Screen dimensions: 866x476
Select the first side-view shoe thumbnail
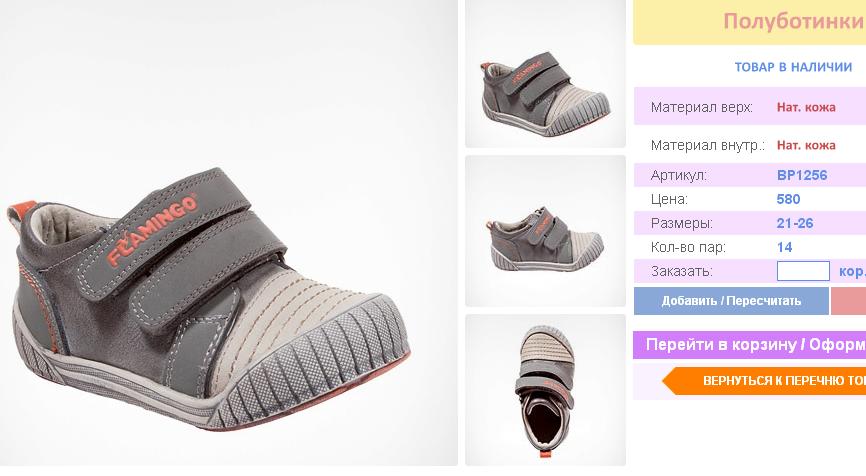pos(545,74)
